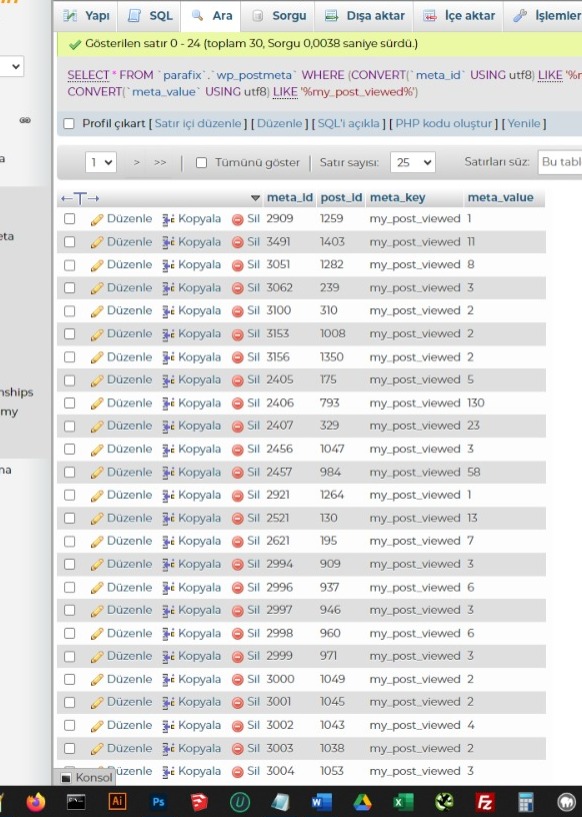Click PHP kodu oluştur link
The width and height of the screenshot is (582, 817).
click(443, 123)
